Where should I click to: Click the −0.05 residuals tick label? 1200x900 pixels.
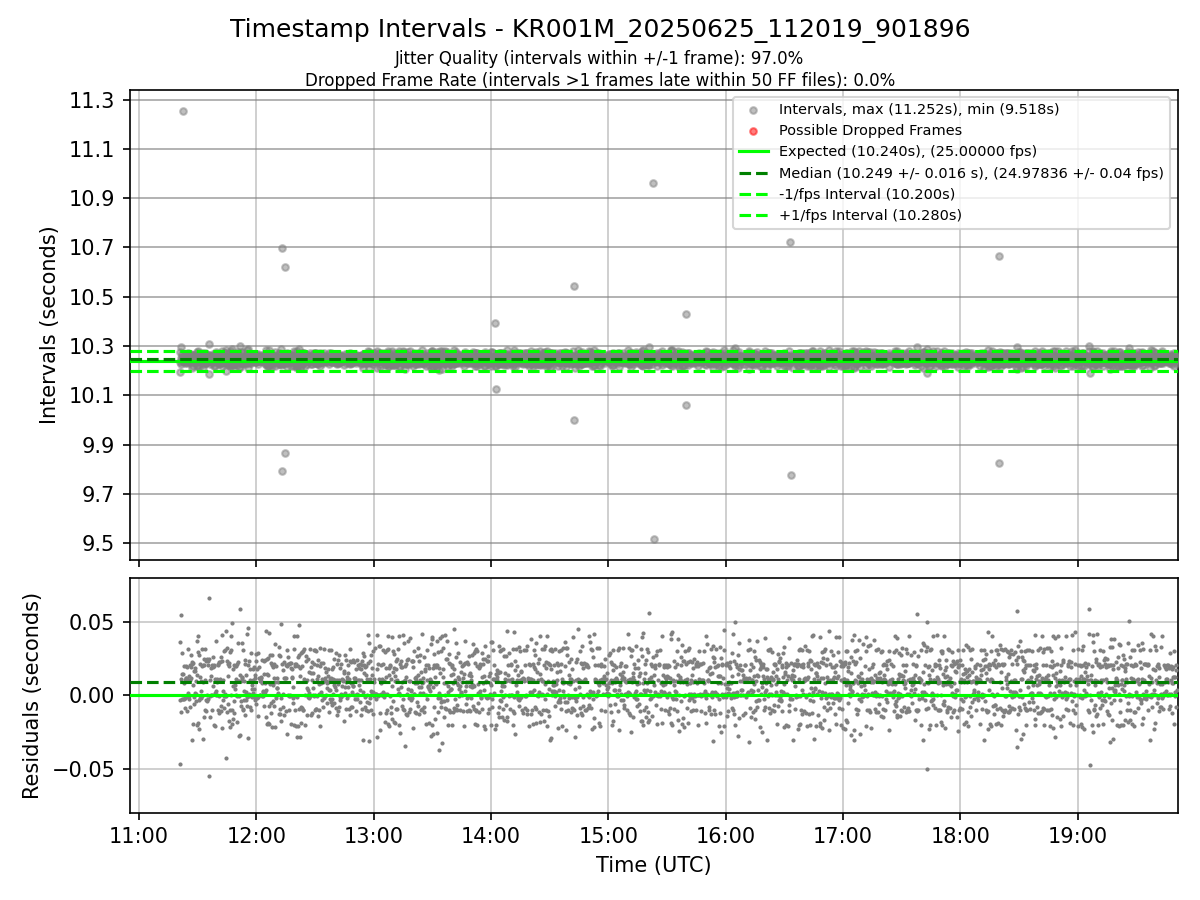tap(84, 769)
